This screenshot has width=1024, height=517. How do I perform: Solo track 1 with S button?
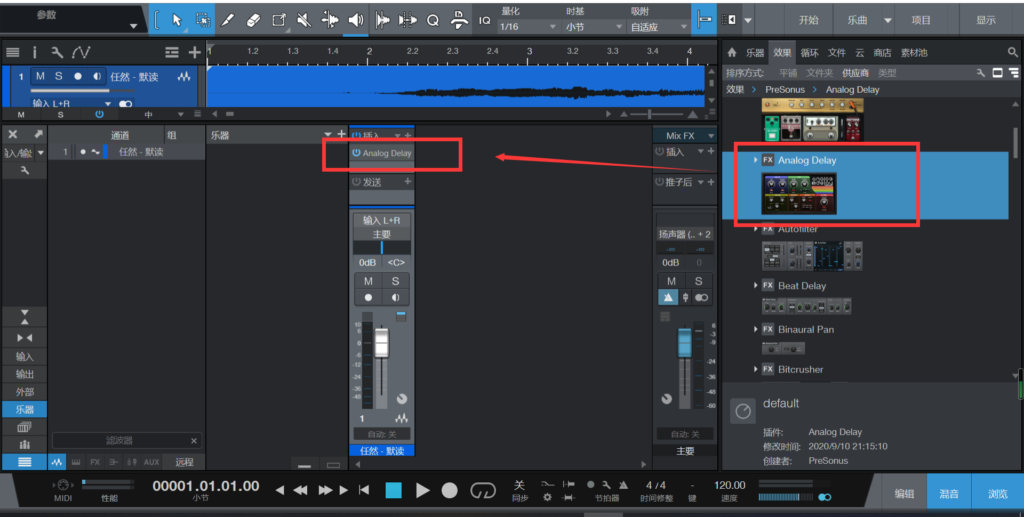(58, 76)
